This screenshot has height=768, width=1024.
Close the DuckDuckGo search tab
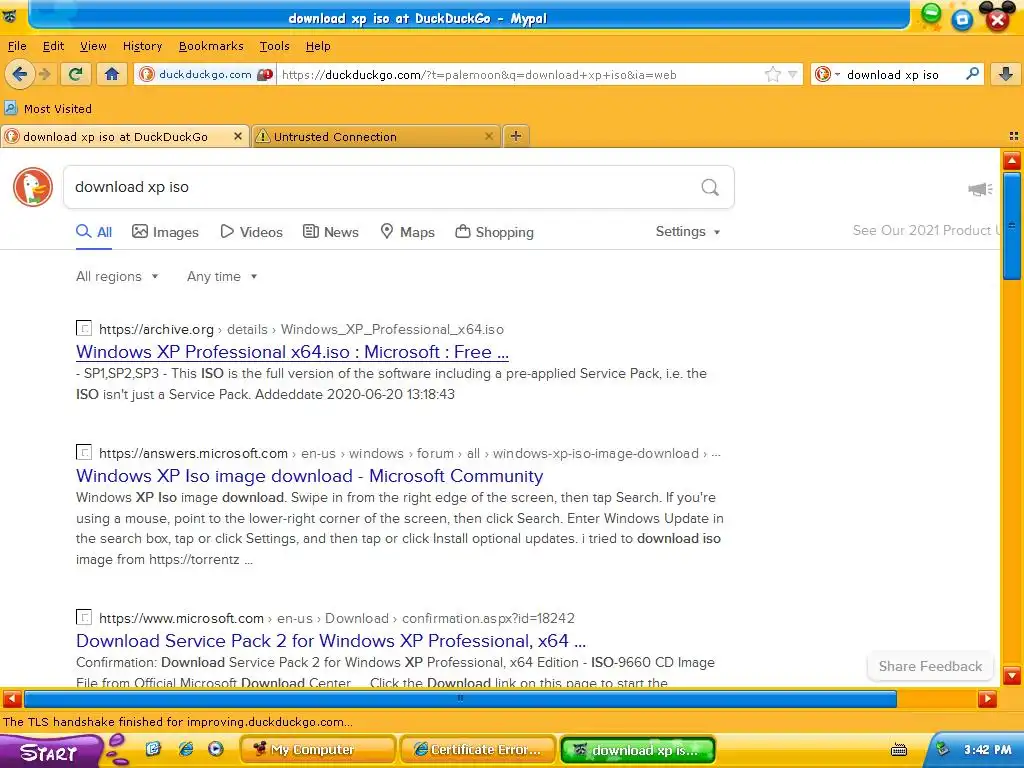(x=238, y=136)
